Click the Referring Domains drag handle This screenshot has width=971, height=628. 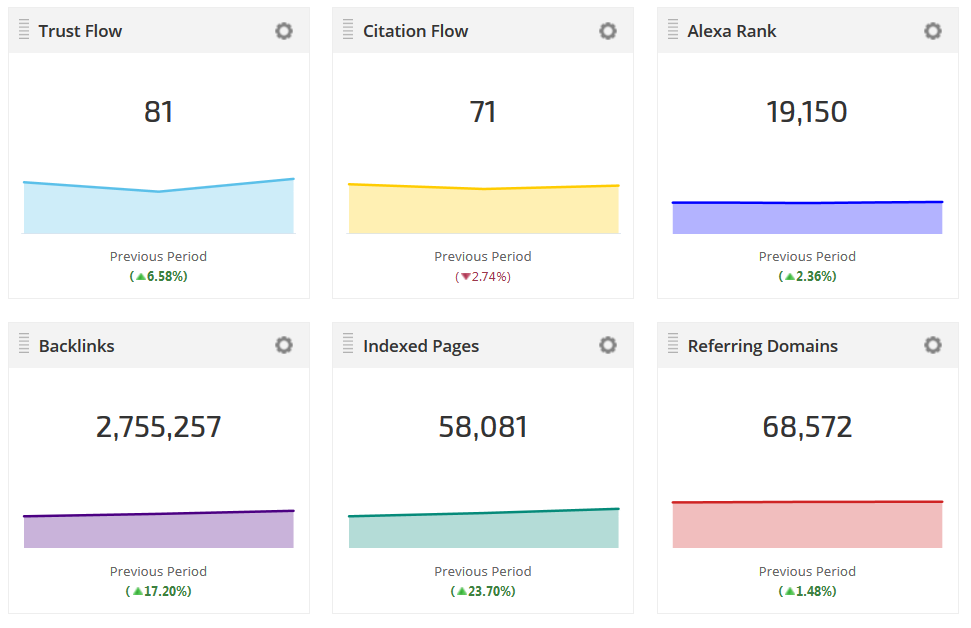pyautogui.click(x=673, y=344)
